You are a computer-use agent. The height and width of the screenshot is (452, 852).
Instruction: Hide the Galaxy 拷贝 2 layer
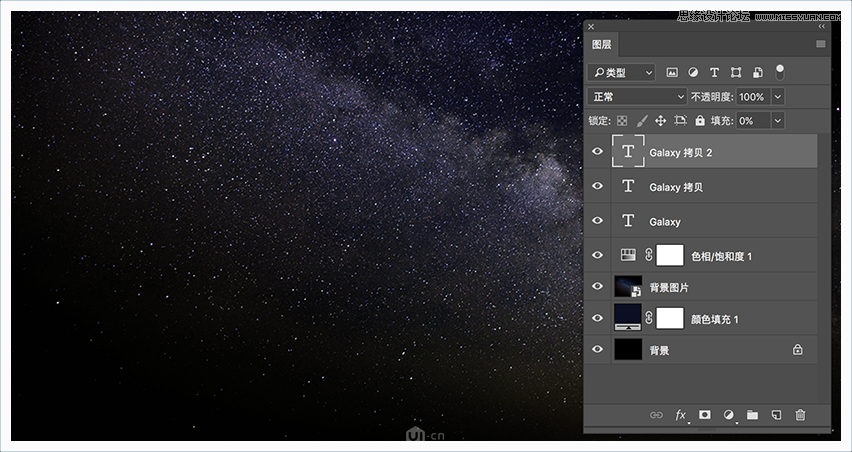pos(597,151)
